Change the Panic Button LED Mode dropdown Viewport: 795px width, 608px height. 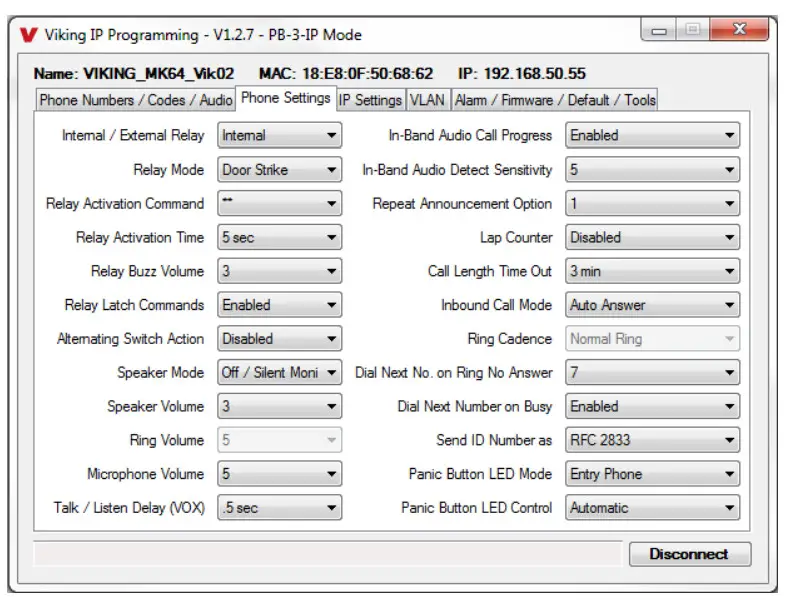[x=653, y=474]
